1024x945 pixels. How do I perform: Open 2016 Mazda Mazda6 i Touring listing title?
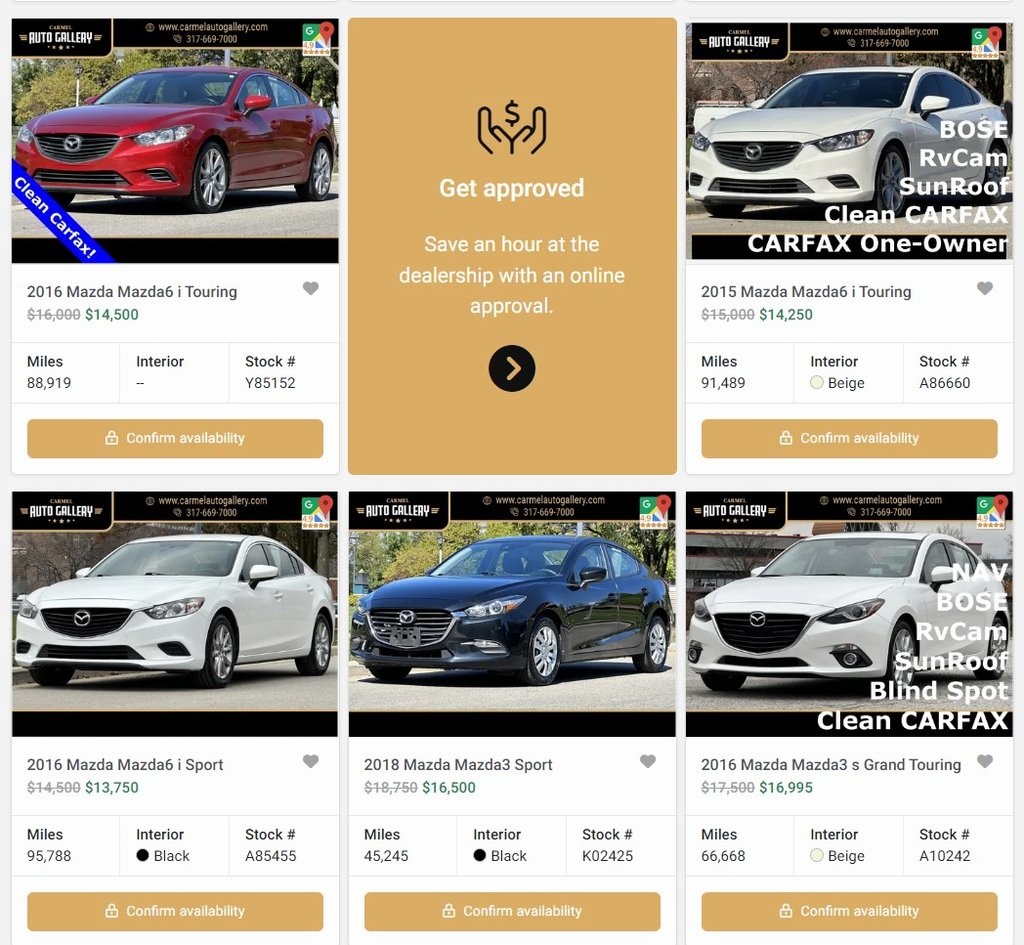pos(132,292)
